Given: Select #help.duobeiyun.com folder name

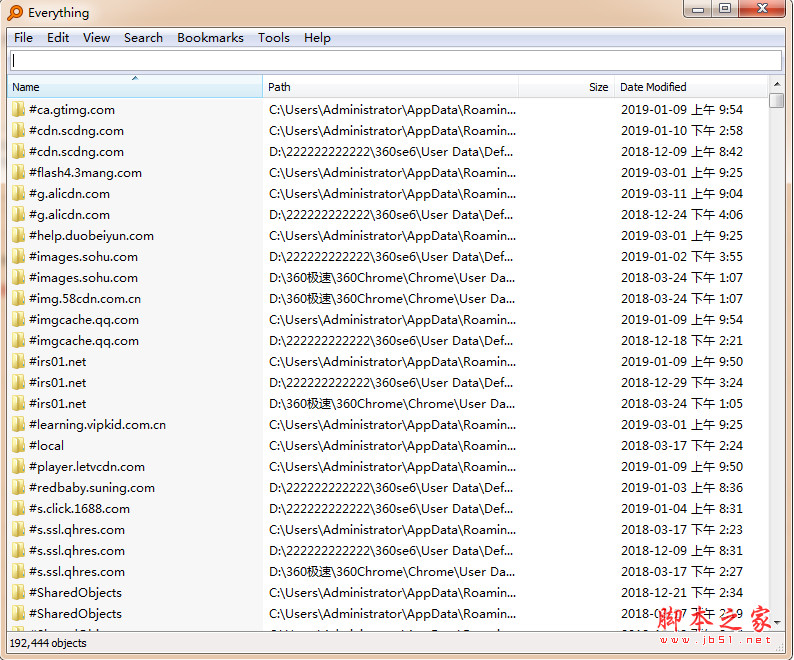Looking at the screenshot, I should tap(91, 236).
